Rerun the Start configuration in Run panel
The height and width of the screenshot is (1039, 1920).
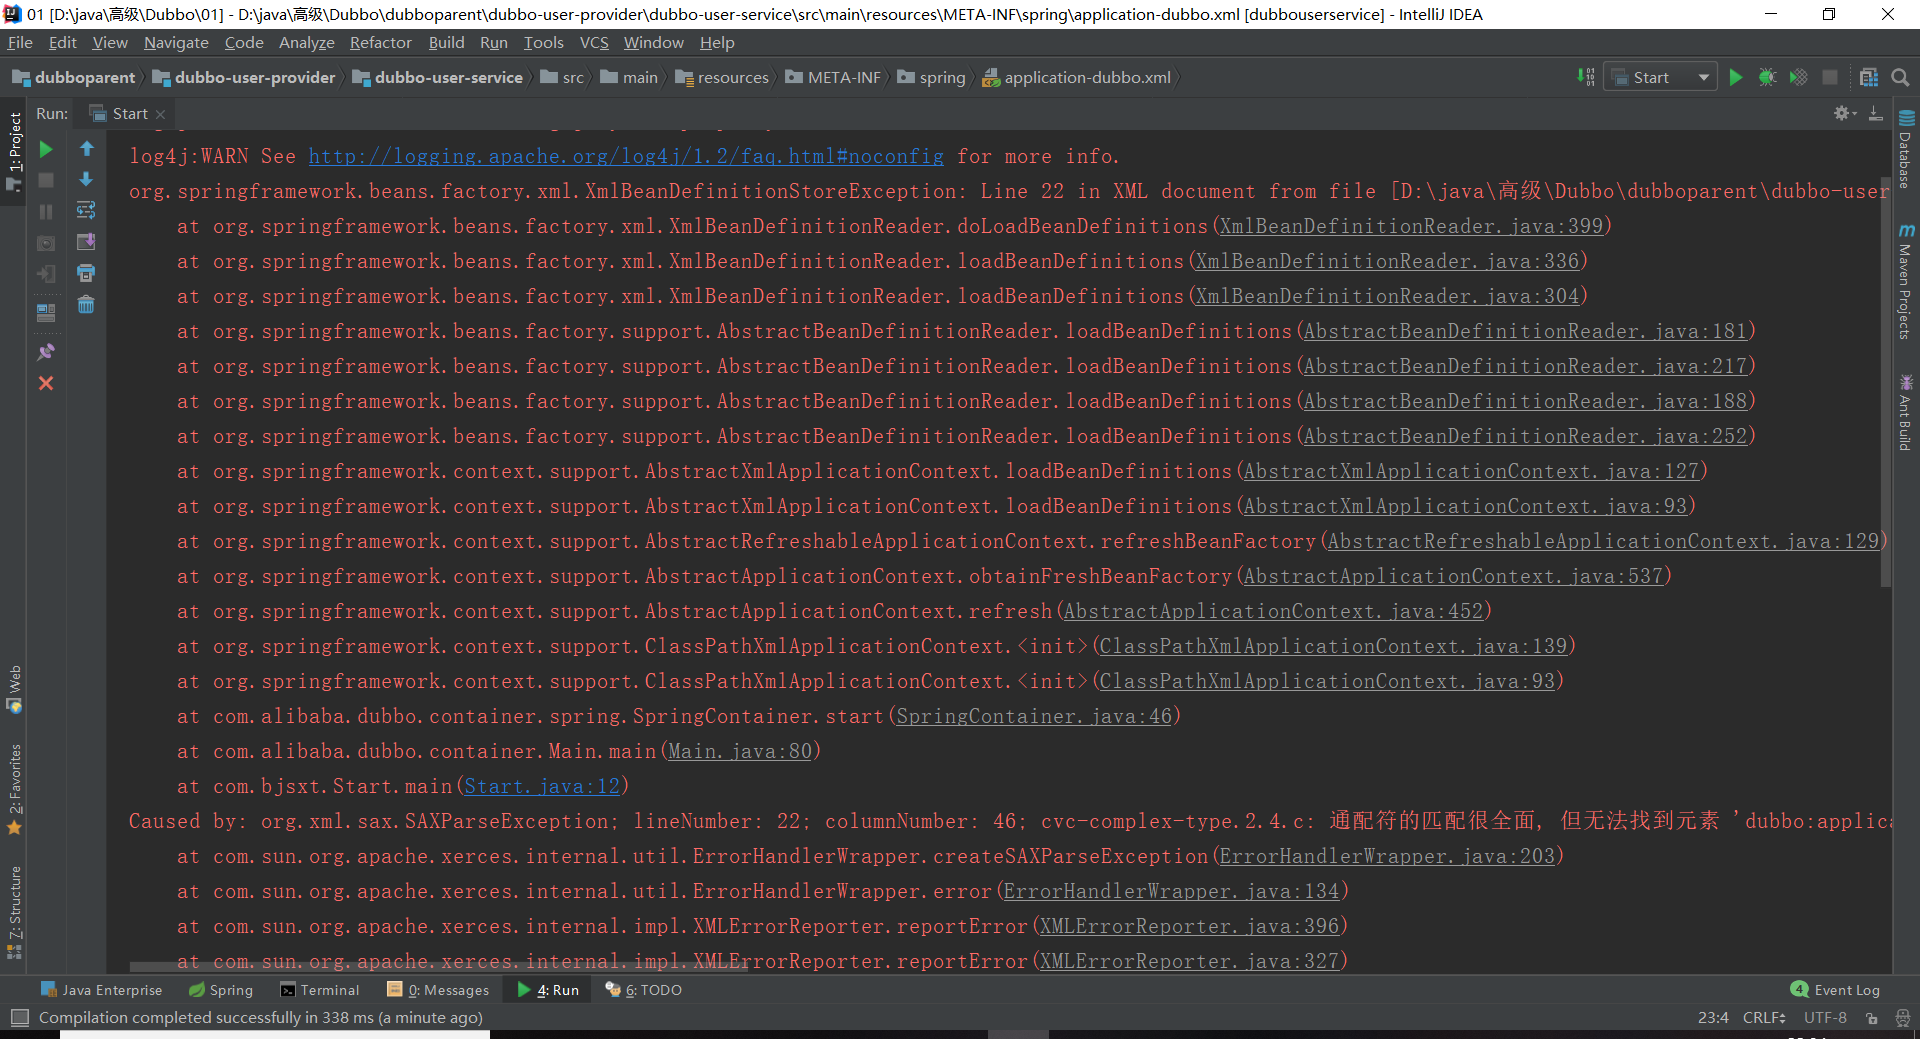[46, 149]
